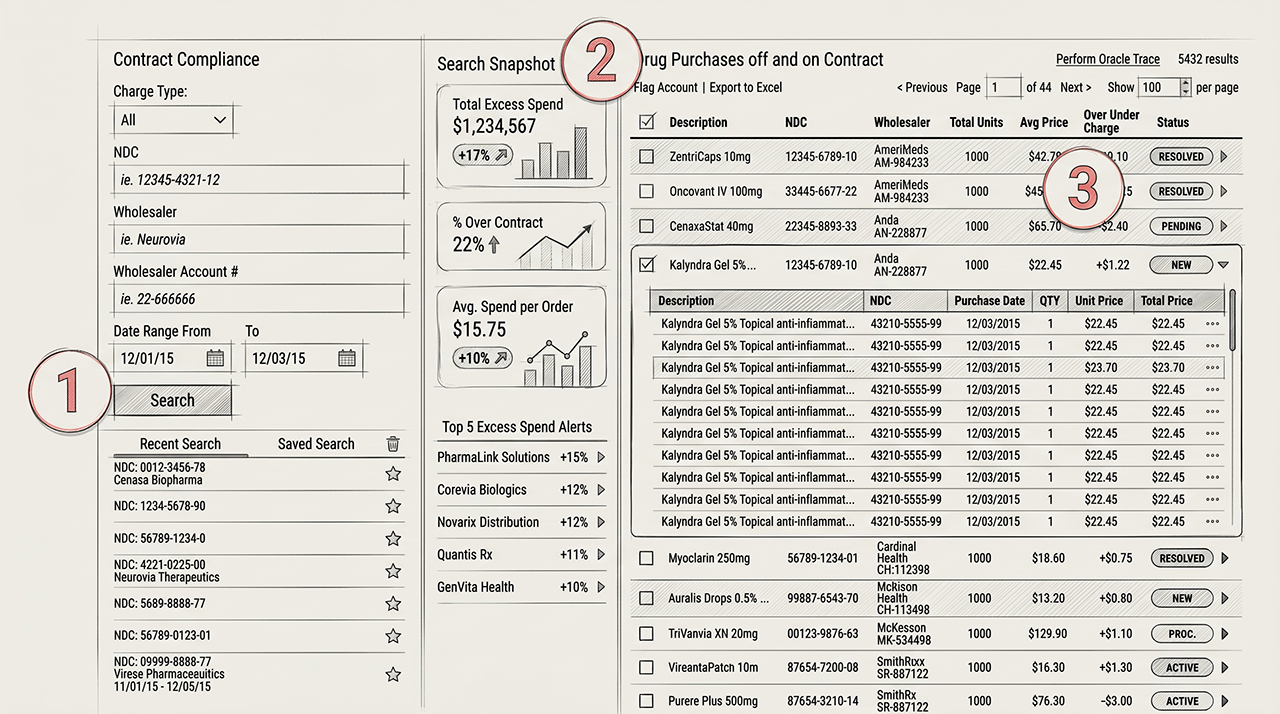Viewport: 1280px width, 714px height.
Task: Star the NDC: 56789-1234-0 recent search
Action: [393, 539]
